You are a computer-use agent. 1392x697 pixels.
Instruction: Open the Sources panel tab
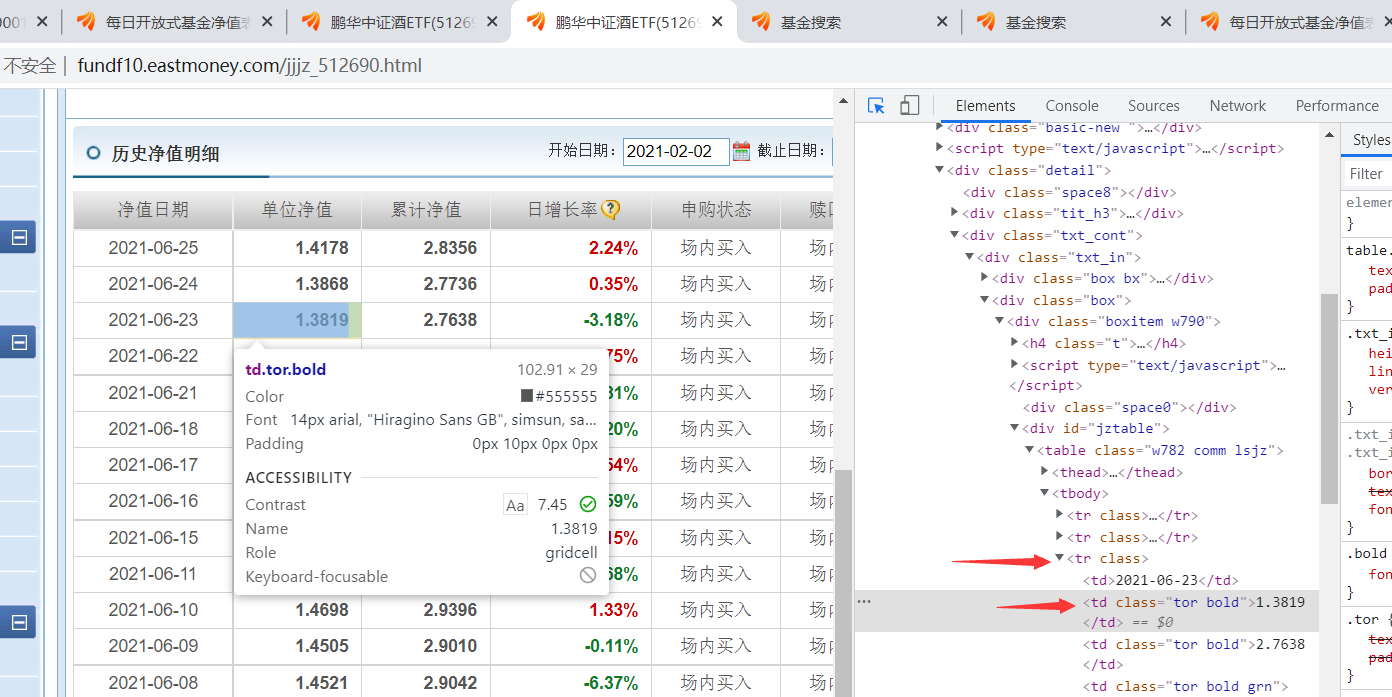click(x=1154, y=106)
